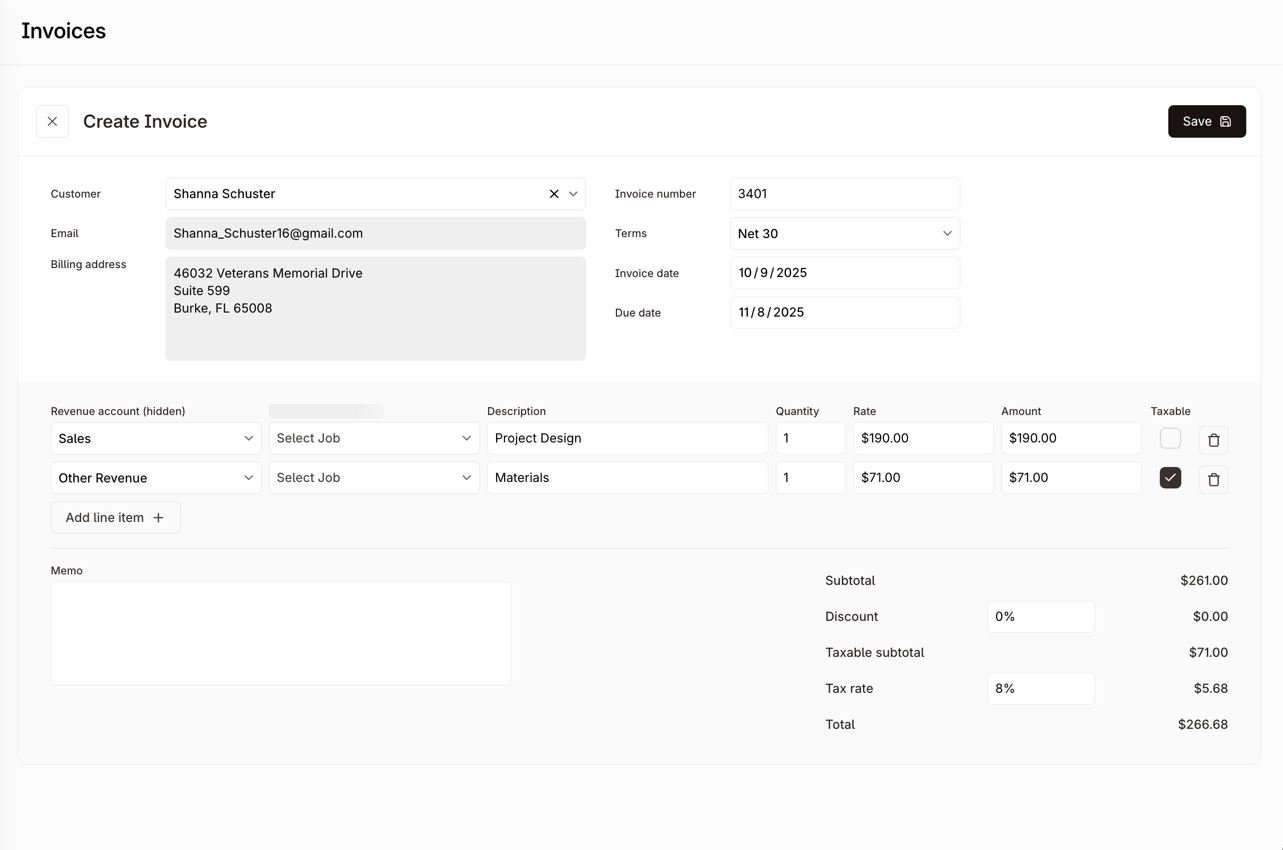Remove the Project Design line via trash icon
This screenshot has height=850, width=1283.
1213,439
